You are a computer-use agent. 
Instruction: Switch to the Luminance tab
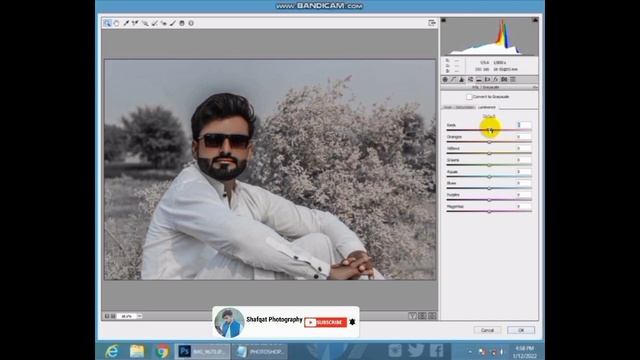[487, 107]
